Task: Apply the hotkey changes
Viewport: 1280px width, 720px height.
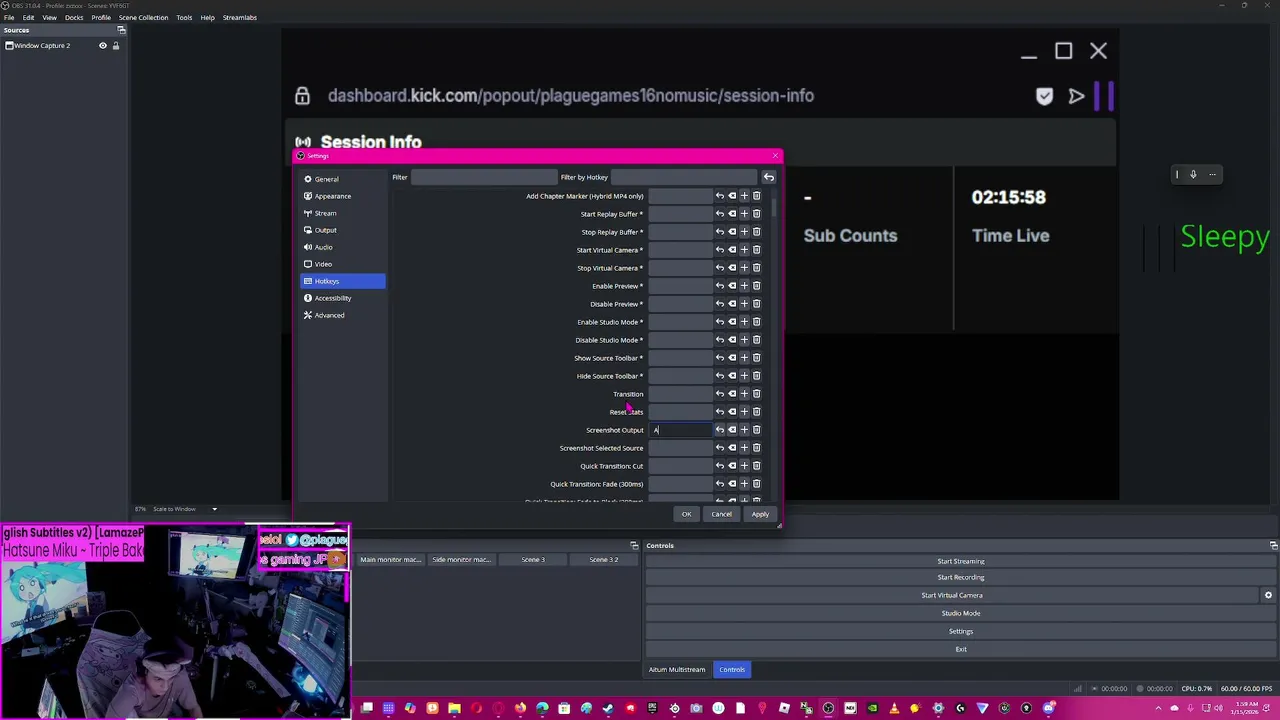Action: 760,514
